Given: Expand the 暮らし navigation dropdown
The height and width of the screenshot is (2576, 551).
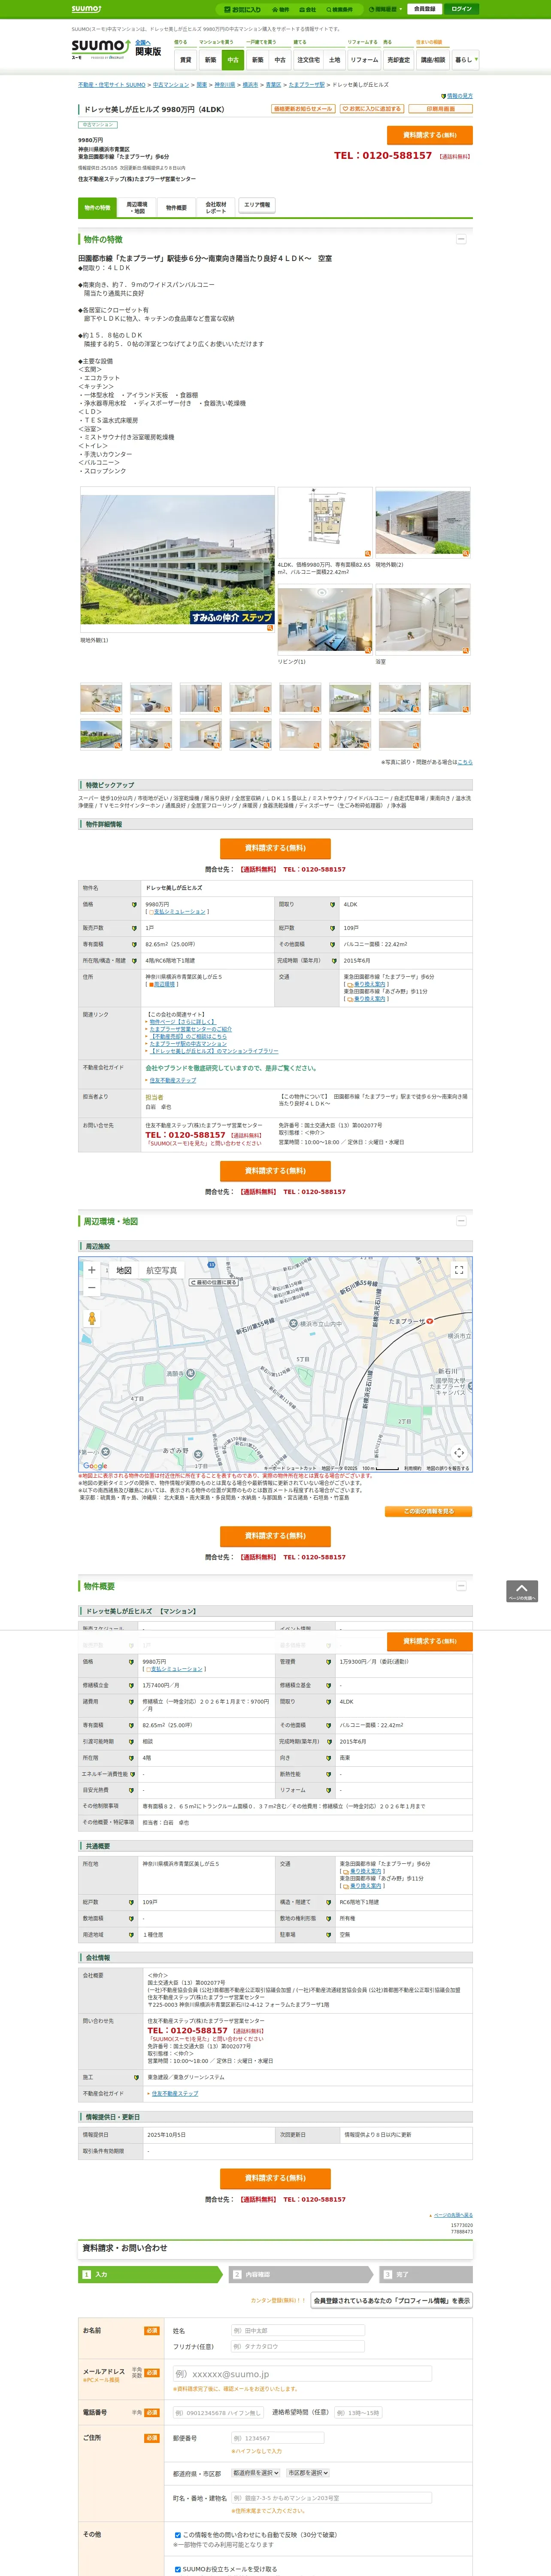Looking at the screenshot, I should click(x=465, y=60).
